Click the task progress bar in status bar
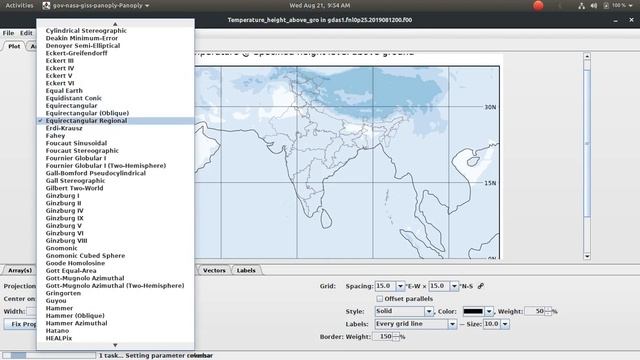This screenshot has height=360, width=640. (49, 356)
